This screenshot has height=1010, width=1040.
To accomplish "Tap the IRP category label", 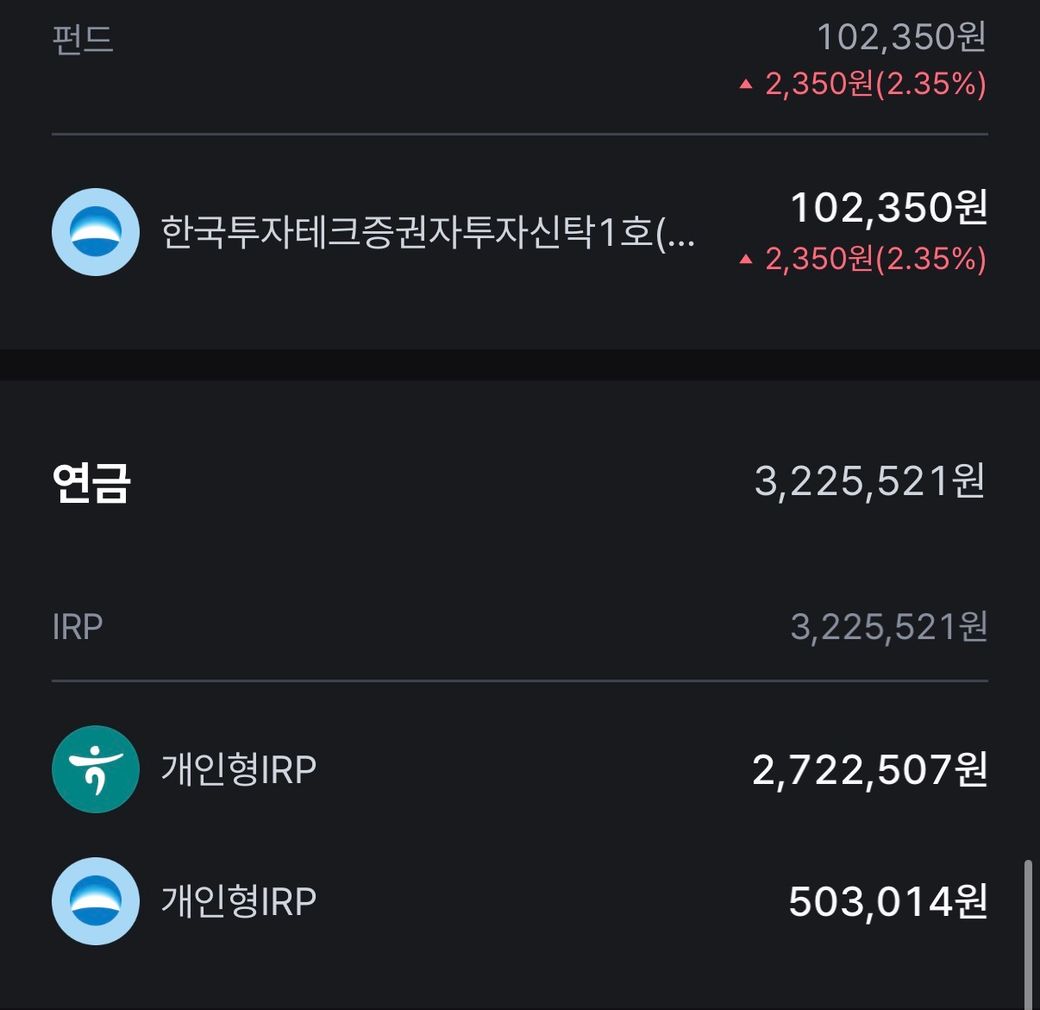I will coord(77,627).
